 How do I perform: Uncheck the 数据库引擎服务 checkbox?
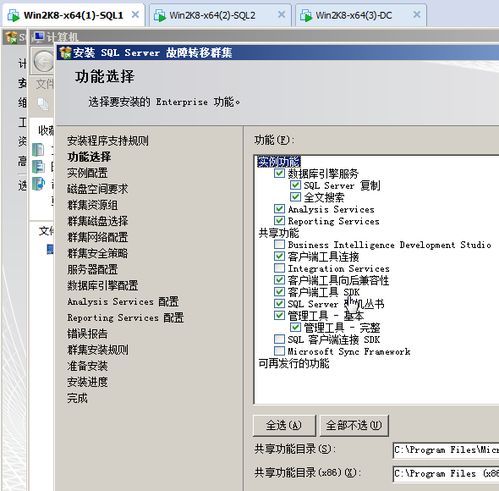pyautogui.click(x=279, y=173)
